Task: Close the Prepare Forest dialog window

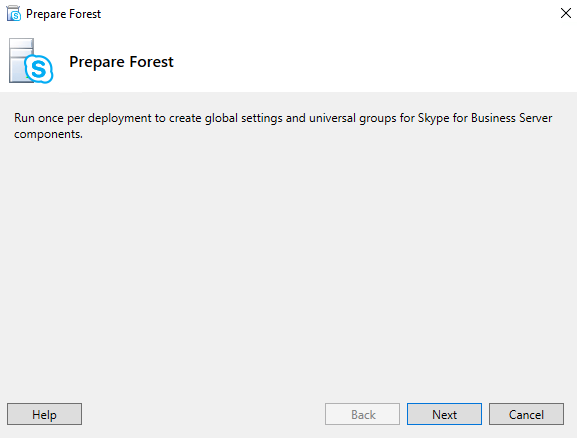Action: (x=566, y=13)
